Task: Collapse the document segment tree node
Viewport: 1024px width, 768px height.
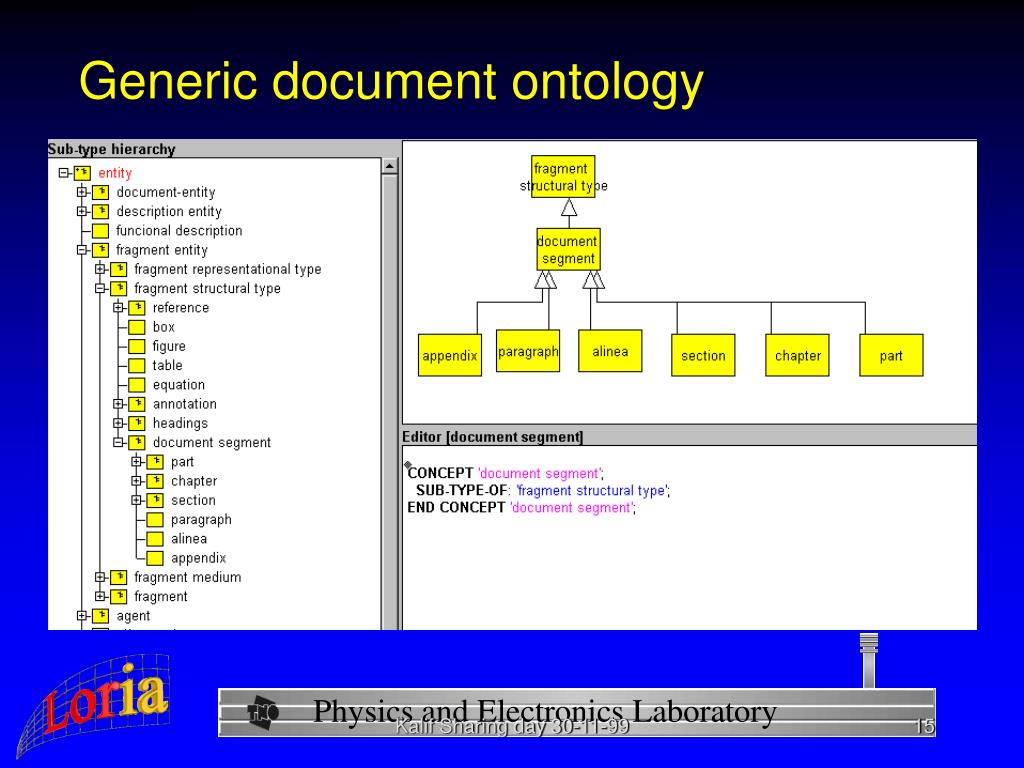Action: (118, 443)
